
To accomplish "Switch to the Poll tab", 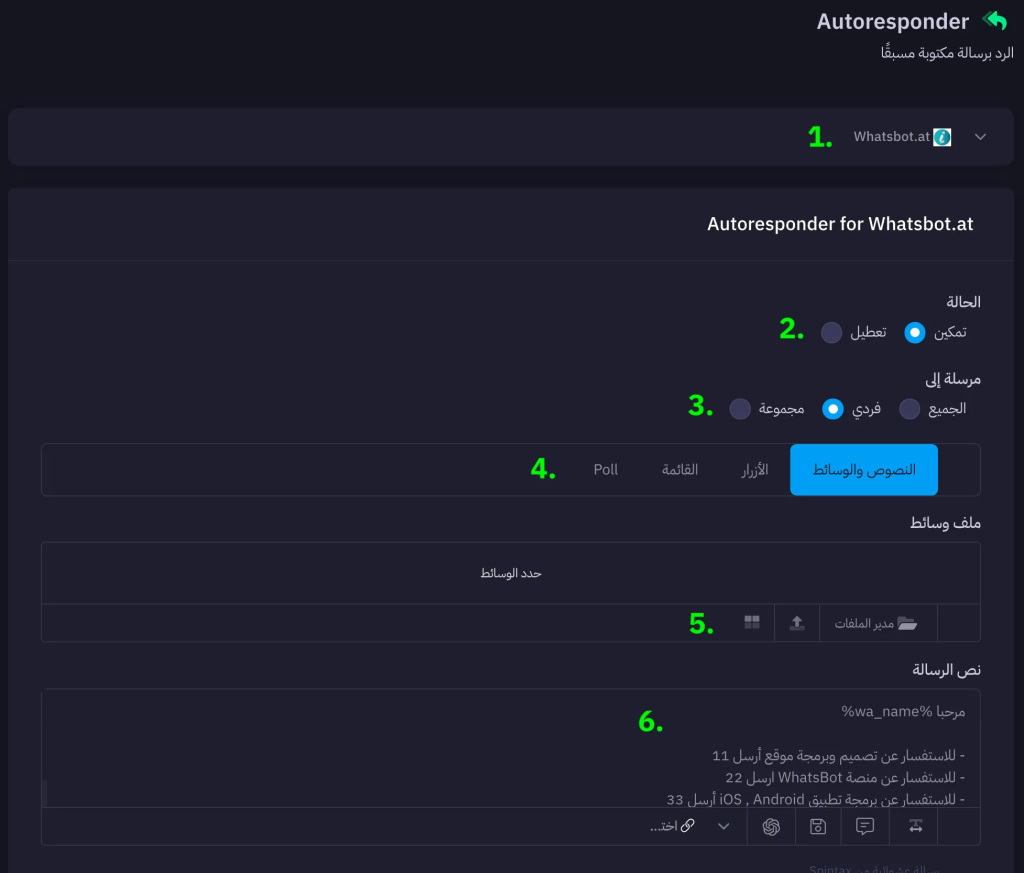I will 606,470.
